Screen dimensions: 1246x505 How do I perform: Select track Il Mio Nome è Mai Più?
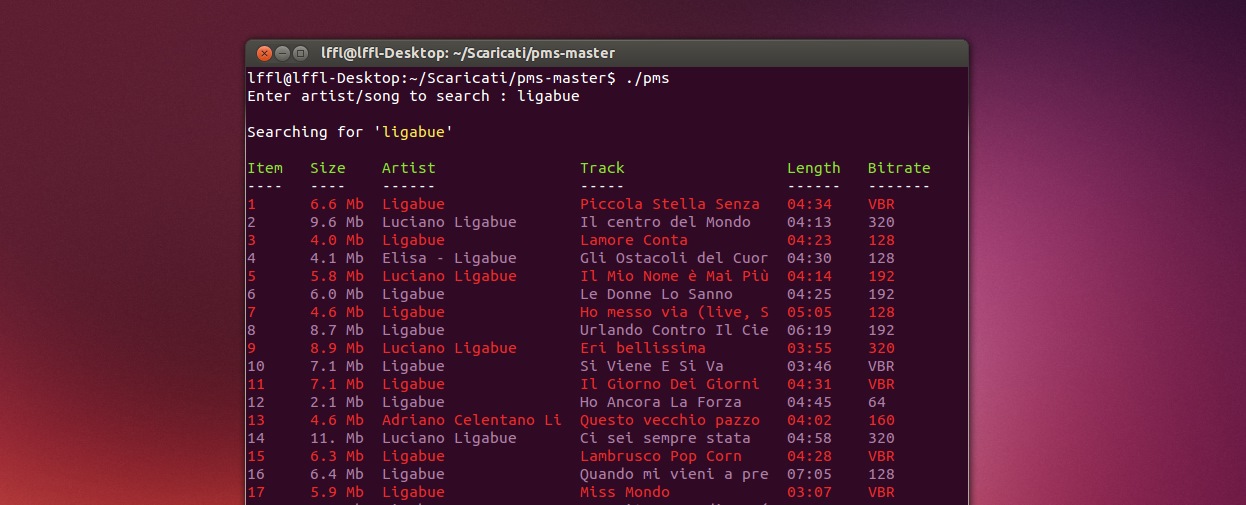tap(674, 276)
